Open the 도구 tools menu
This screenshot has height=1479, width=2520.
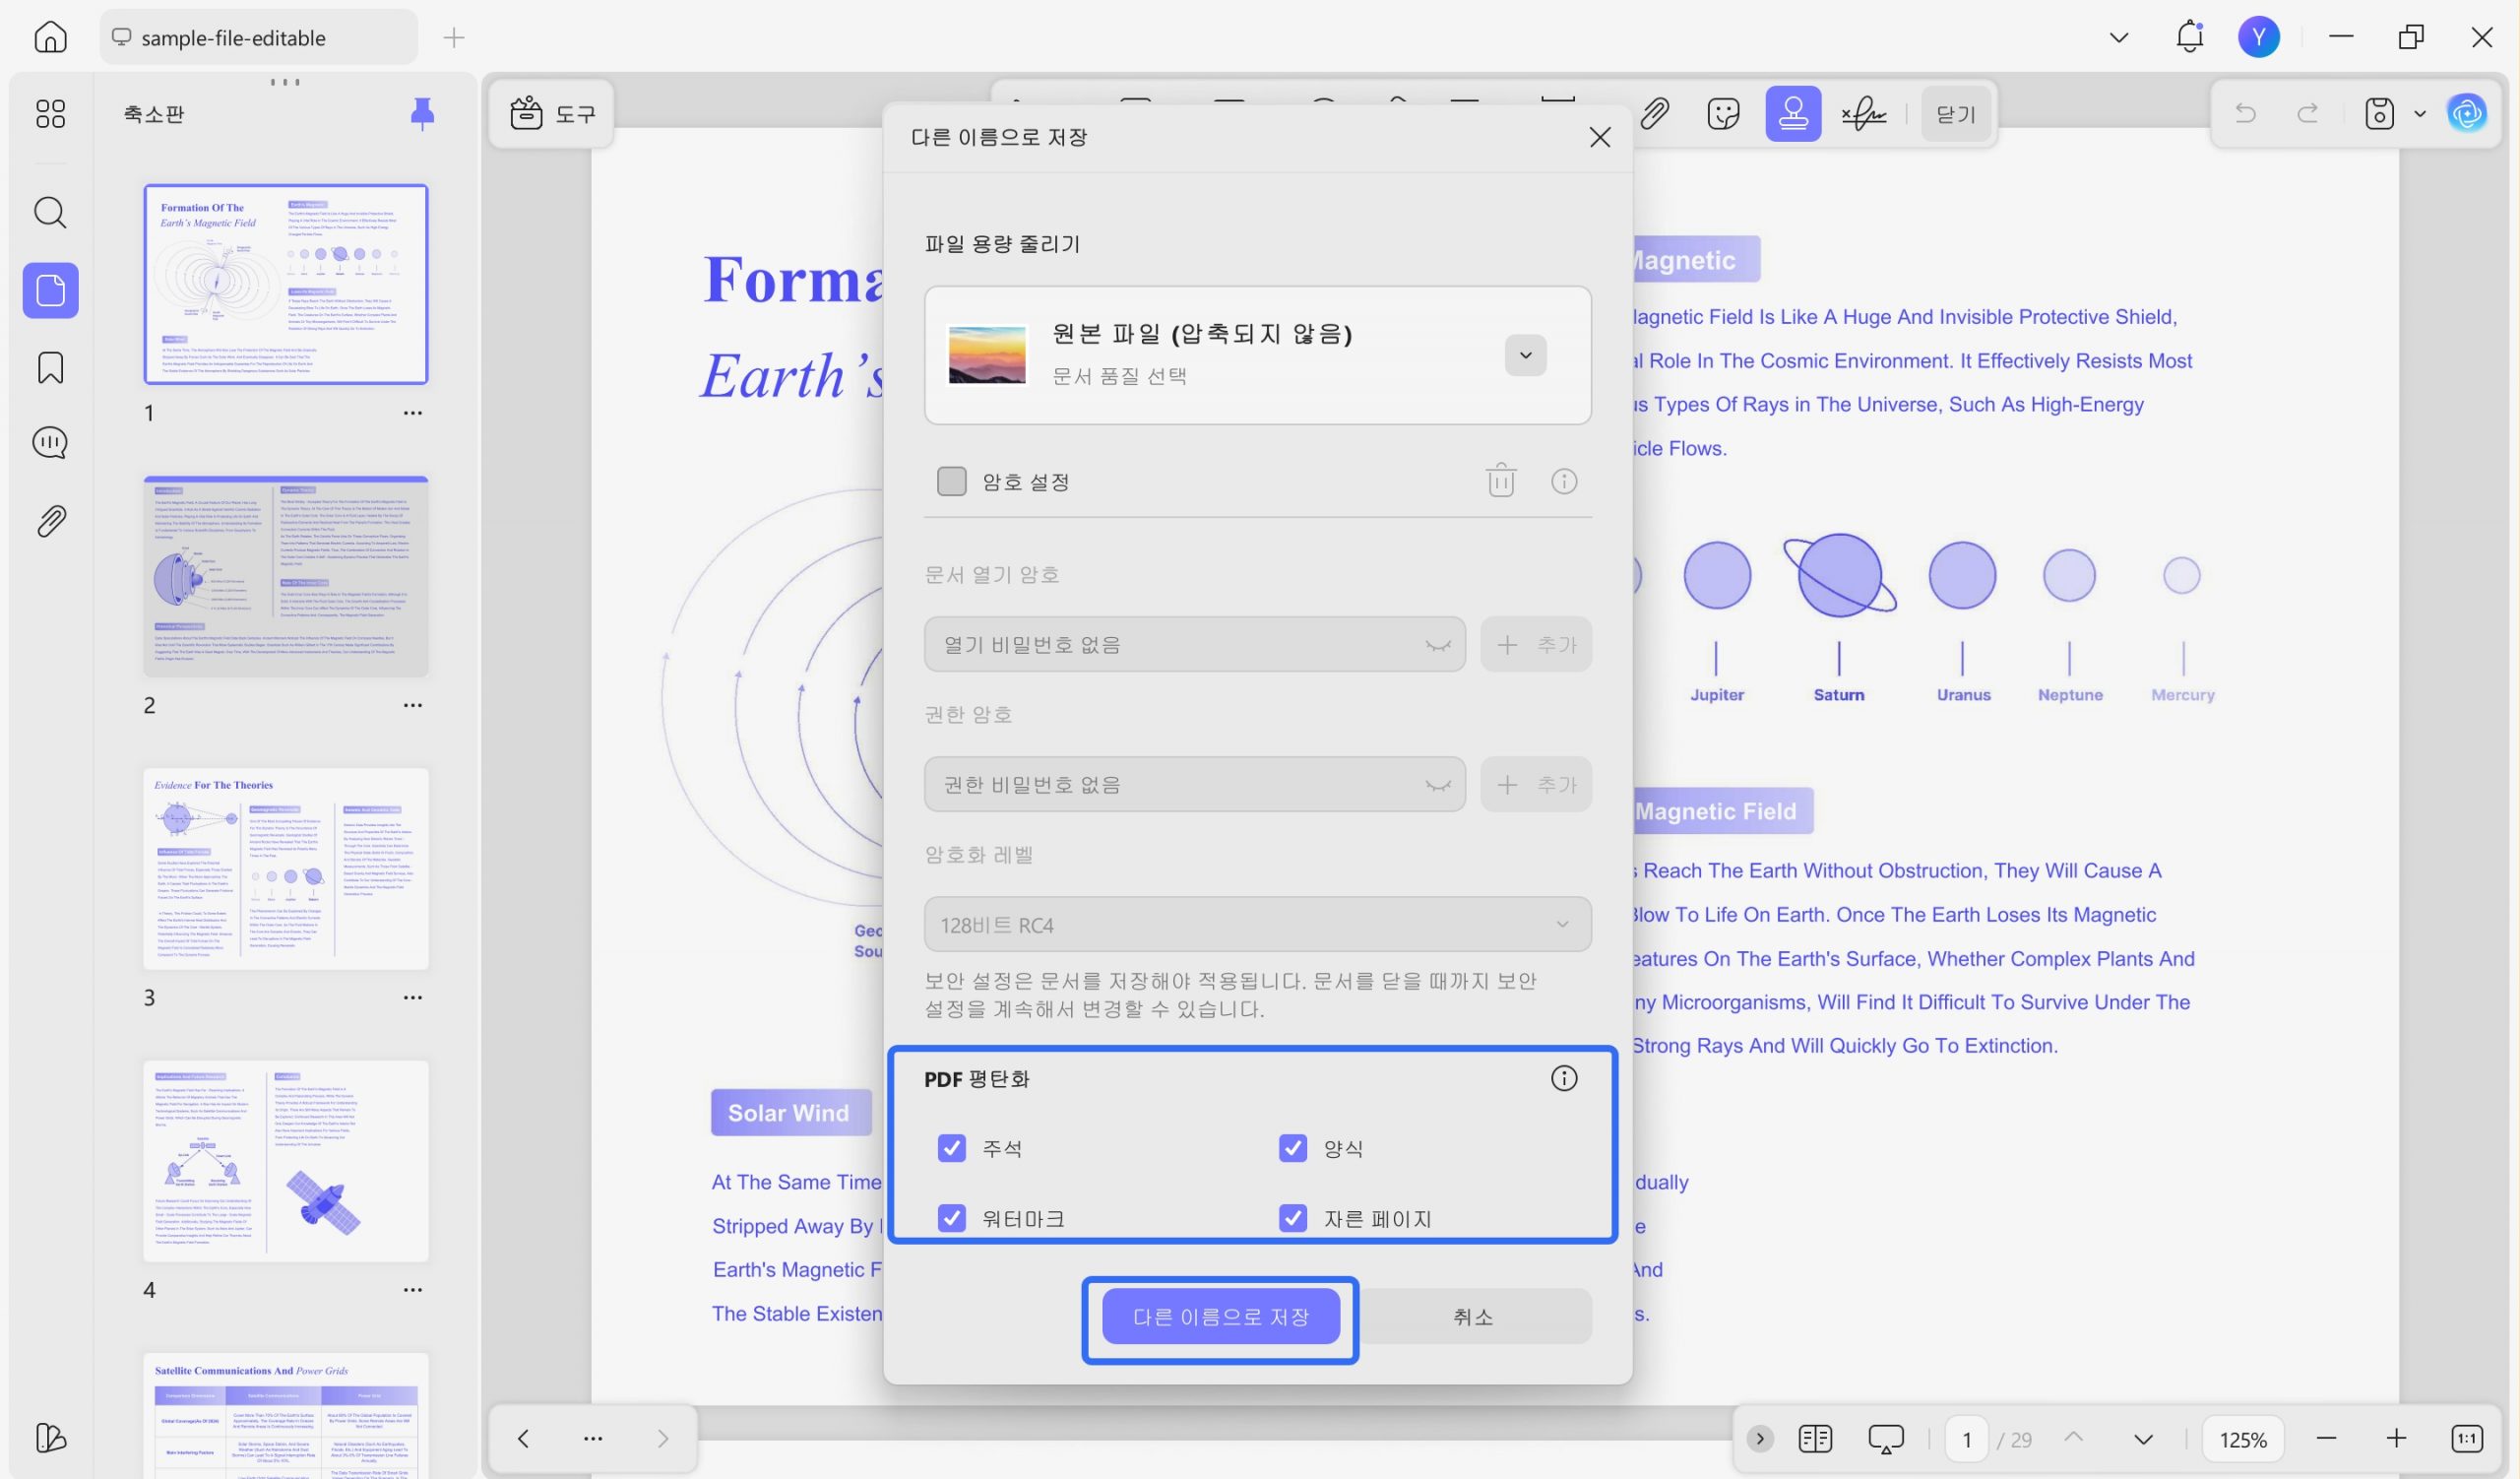[x=553, y=113]
